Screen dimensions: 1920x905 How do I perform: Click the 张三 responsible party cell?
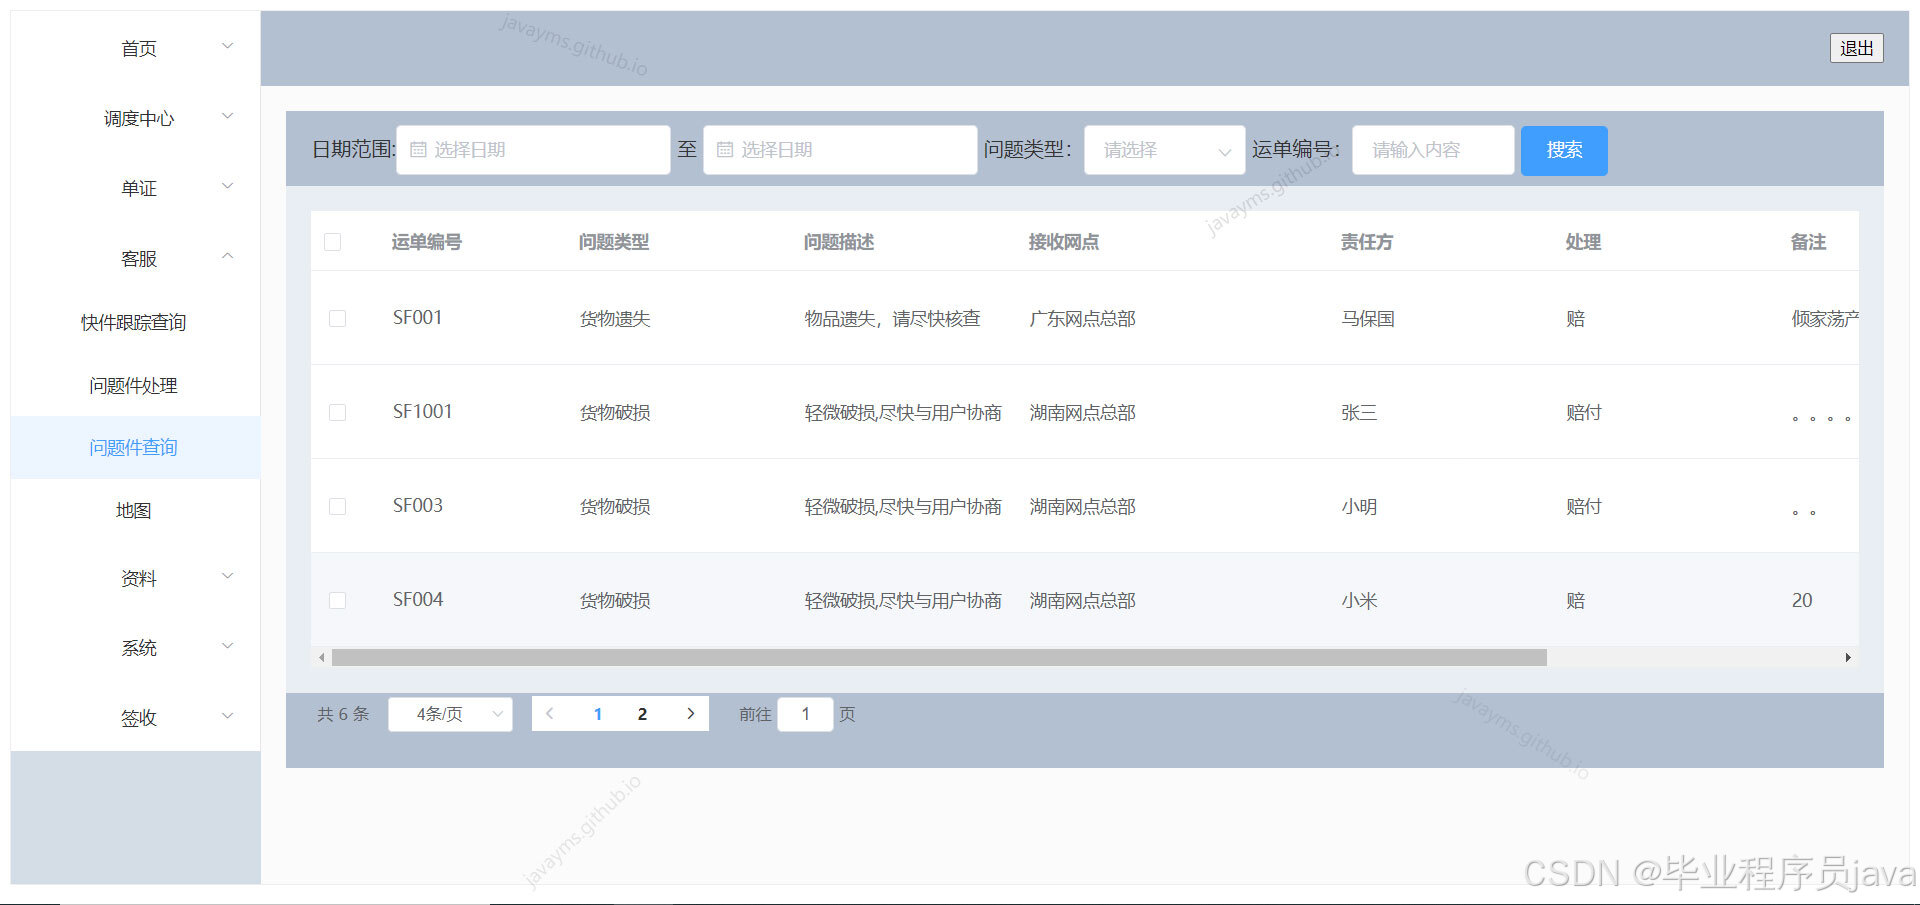pyautogui.click(x=1359, y=413)
